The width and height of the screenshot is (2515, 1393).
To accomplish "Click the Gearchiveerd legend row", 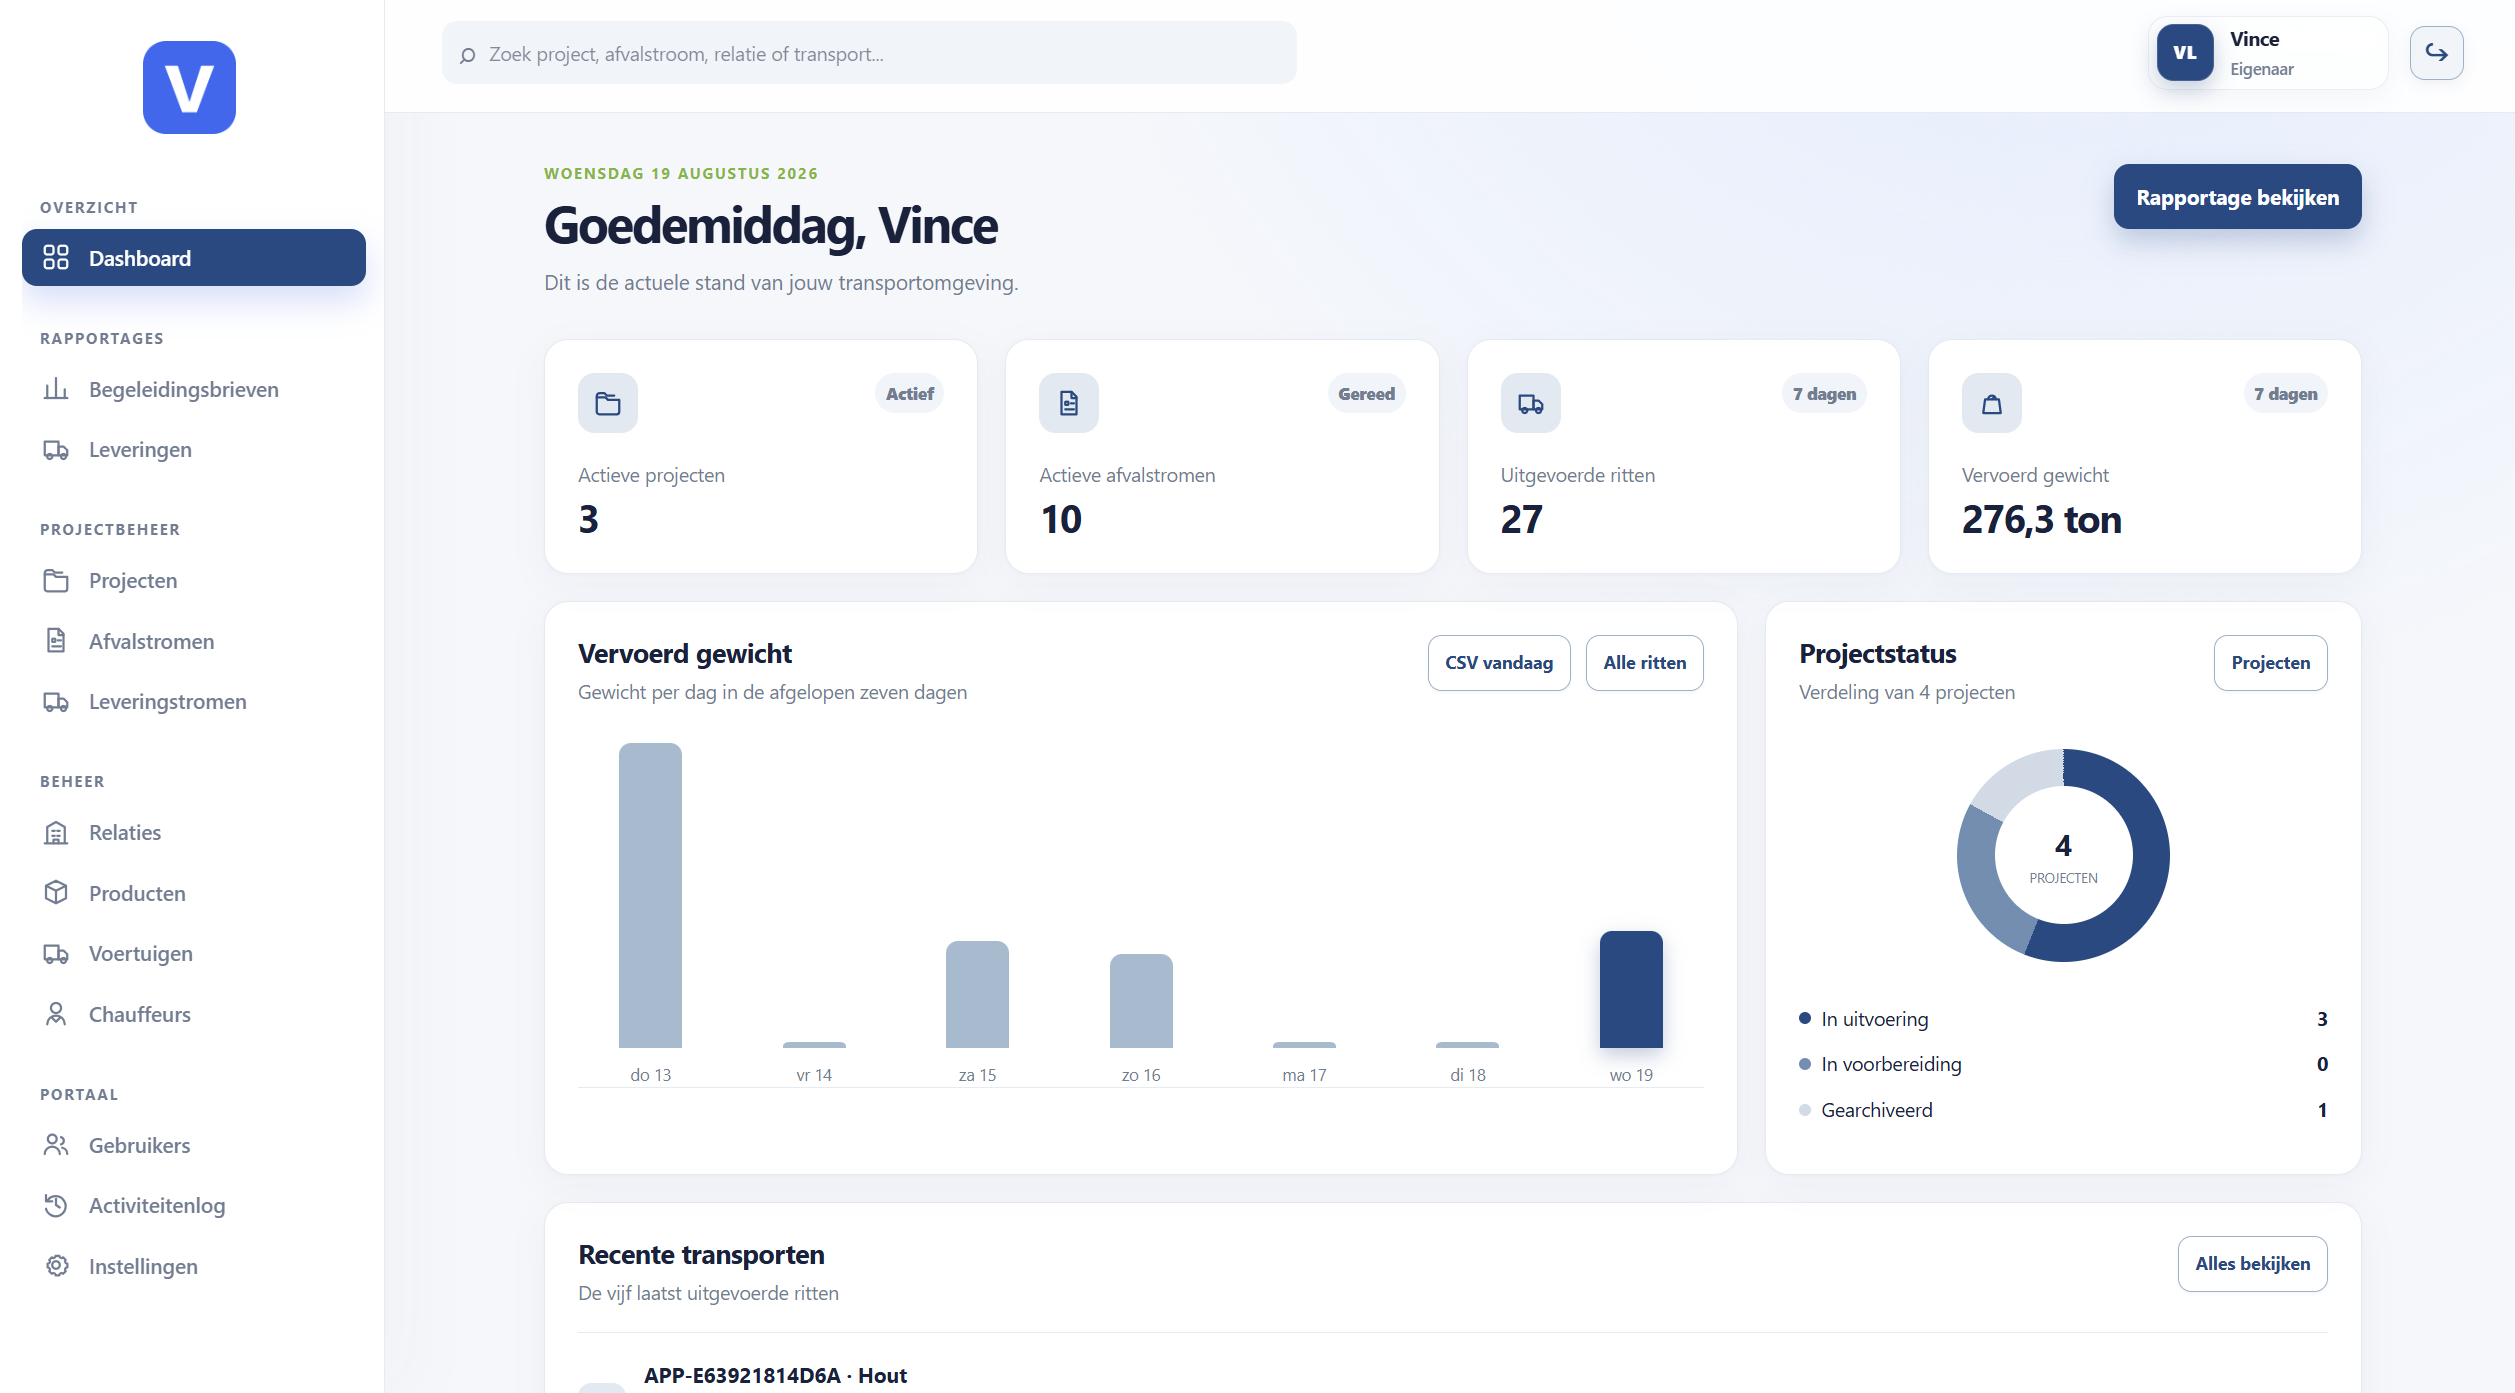I will (2062, 1110).
